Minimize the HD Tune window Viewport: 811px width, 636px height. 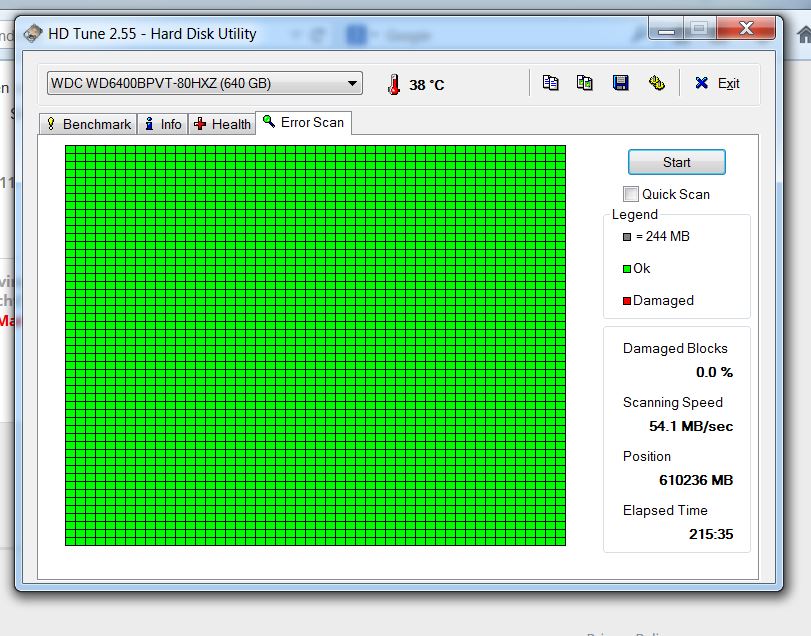666,28
